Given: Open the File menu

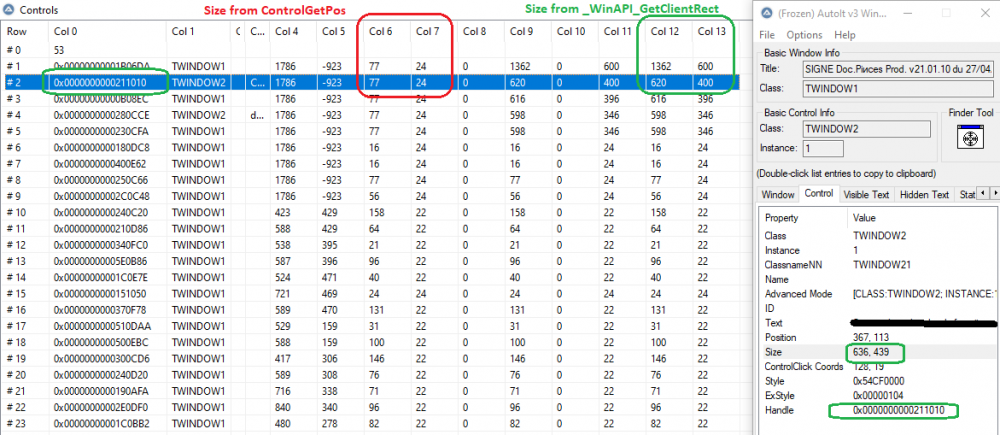Looking at the screenshot, I should point(767,35).
